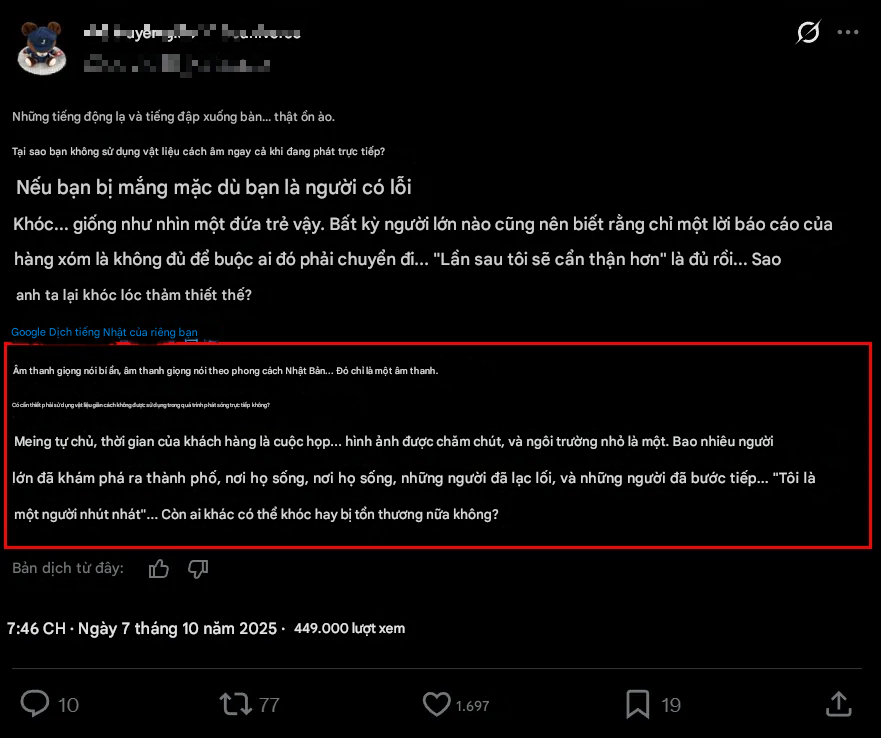This screenshot has height=738, width=881.
Task: Click the reply speech bubble icon
Action: point(35,704)
